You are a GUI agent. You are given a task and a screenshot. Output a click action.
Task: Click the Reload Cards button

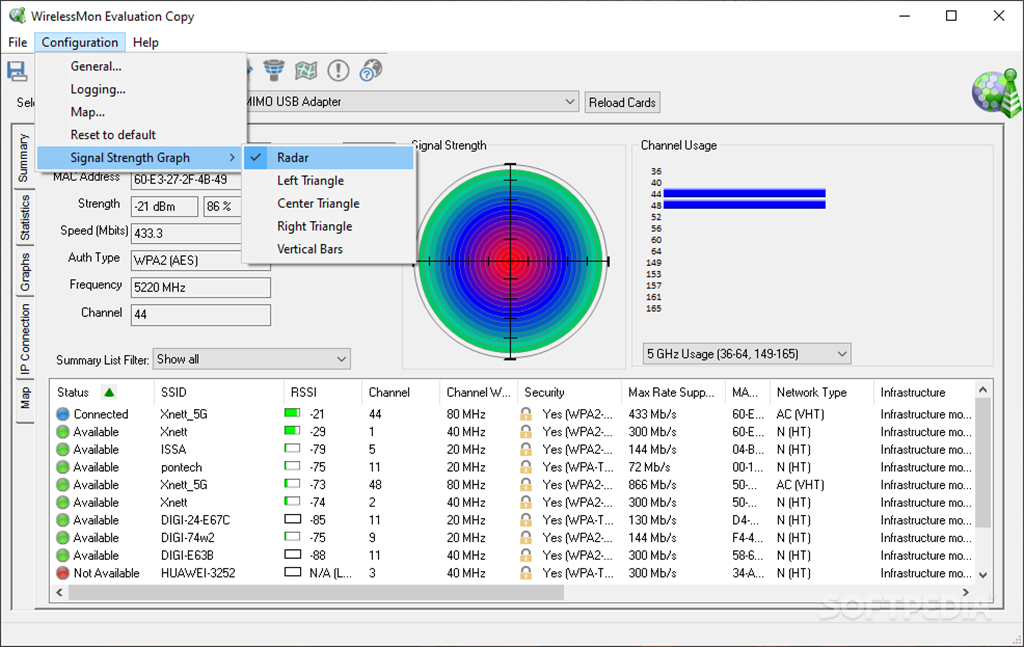click(622, 103)
